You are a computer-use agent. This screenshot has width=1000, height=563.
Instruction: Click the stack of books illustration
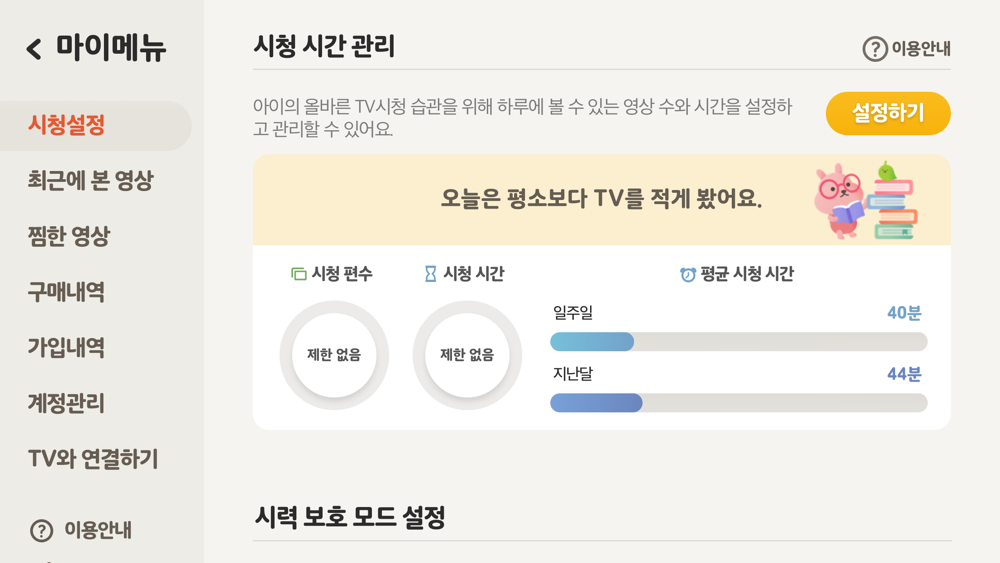tap(893, 201)
